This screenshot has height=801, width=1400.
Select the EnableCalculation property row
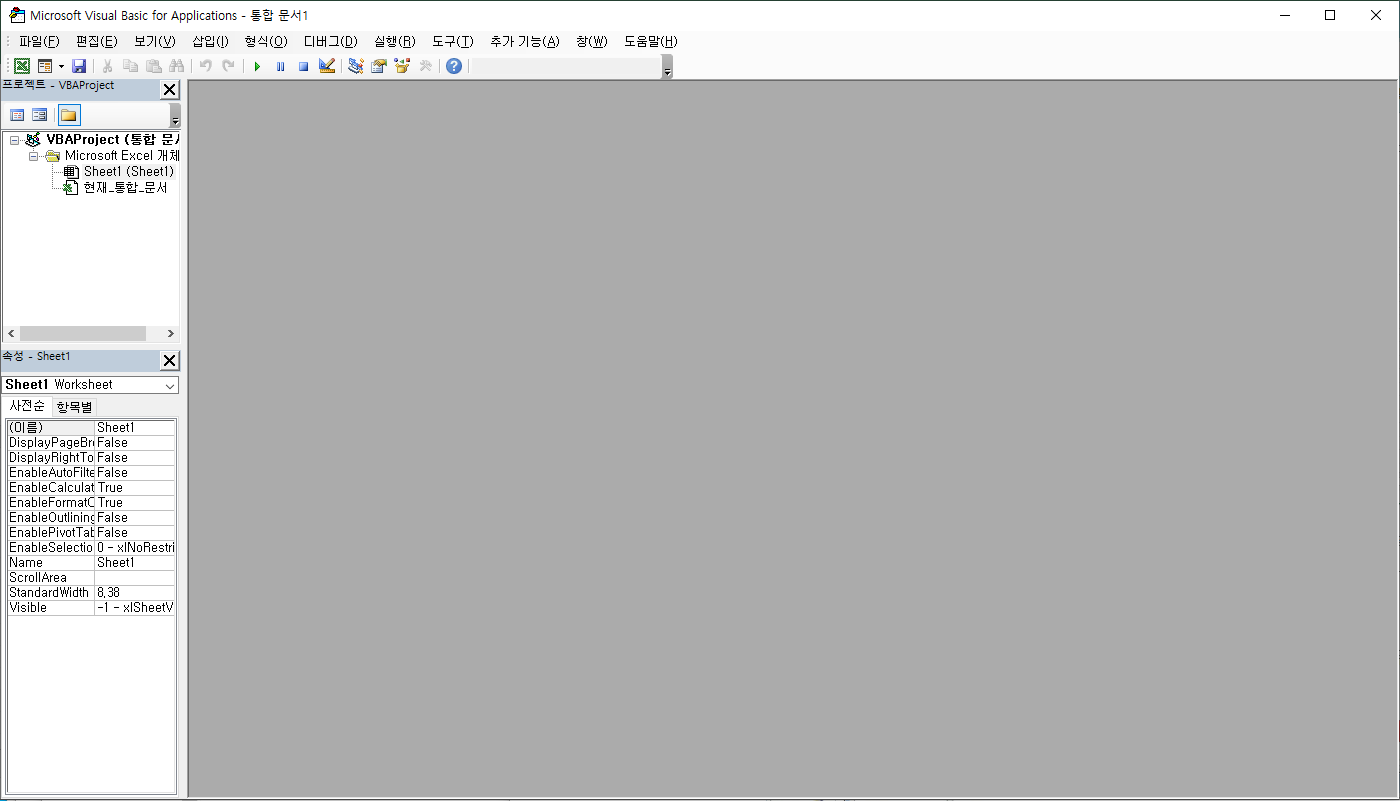pos(91,487)
